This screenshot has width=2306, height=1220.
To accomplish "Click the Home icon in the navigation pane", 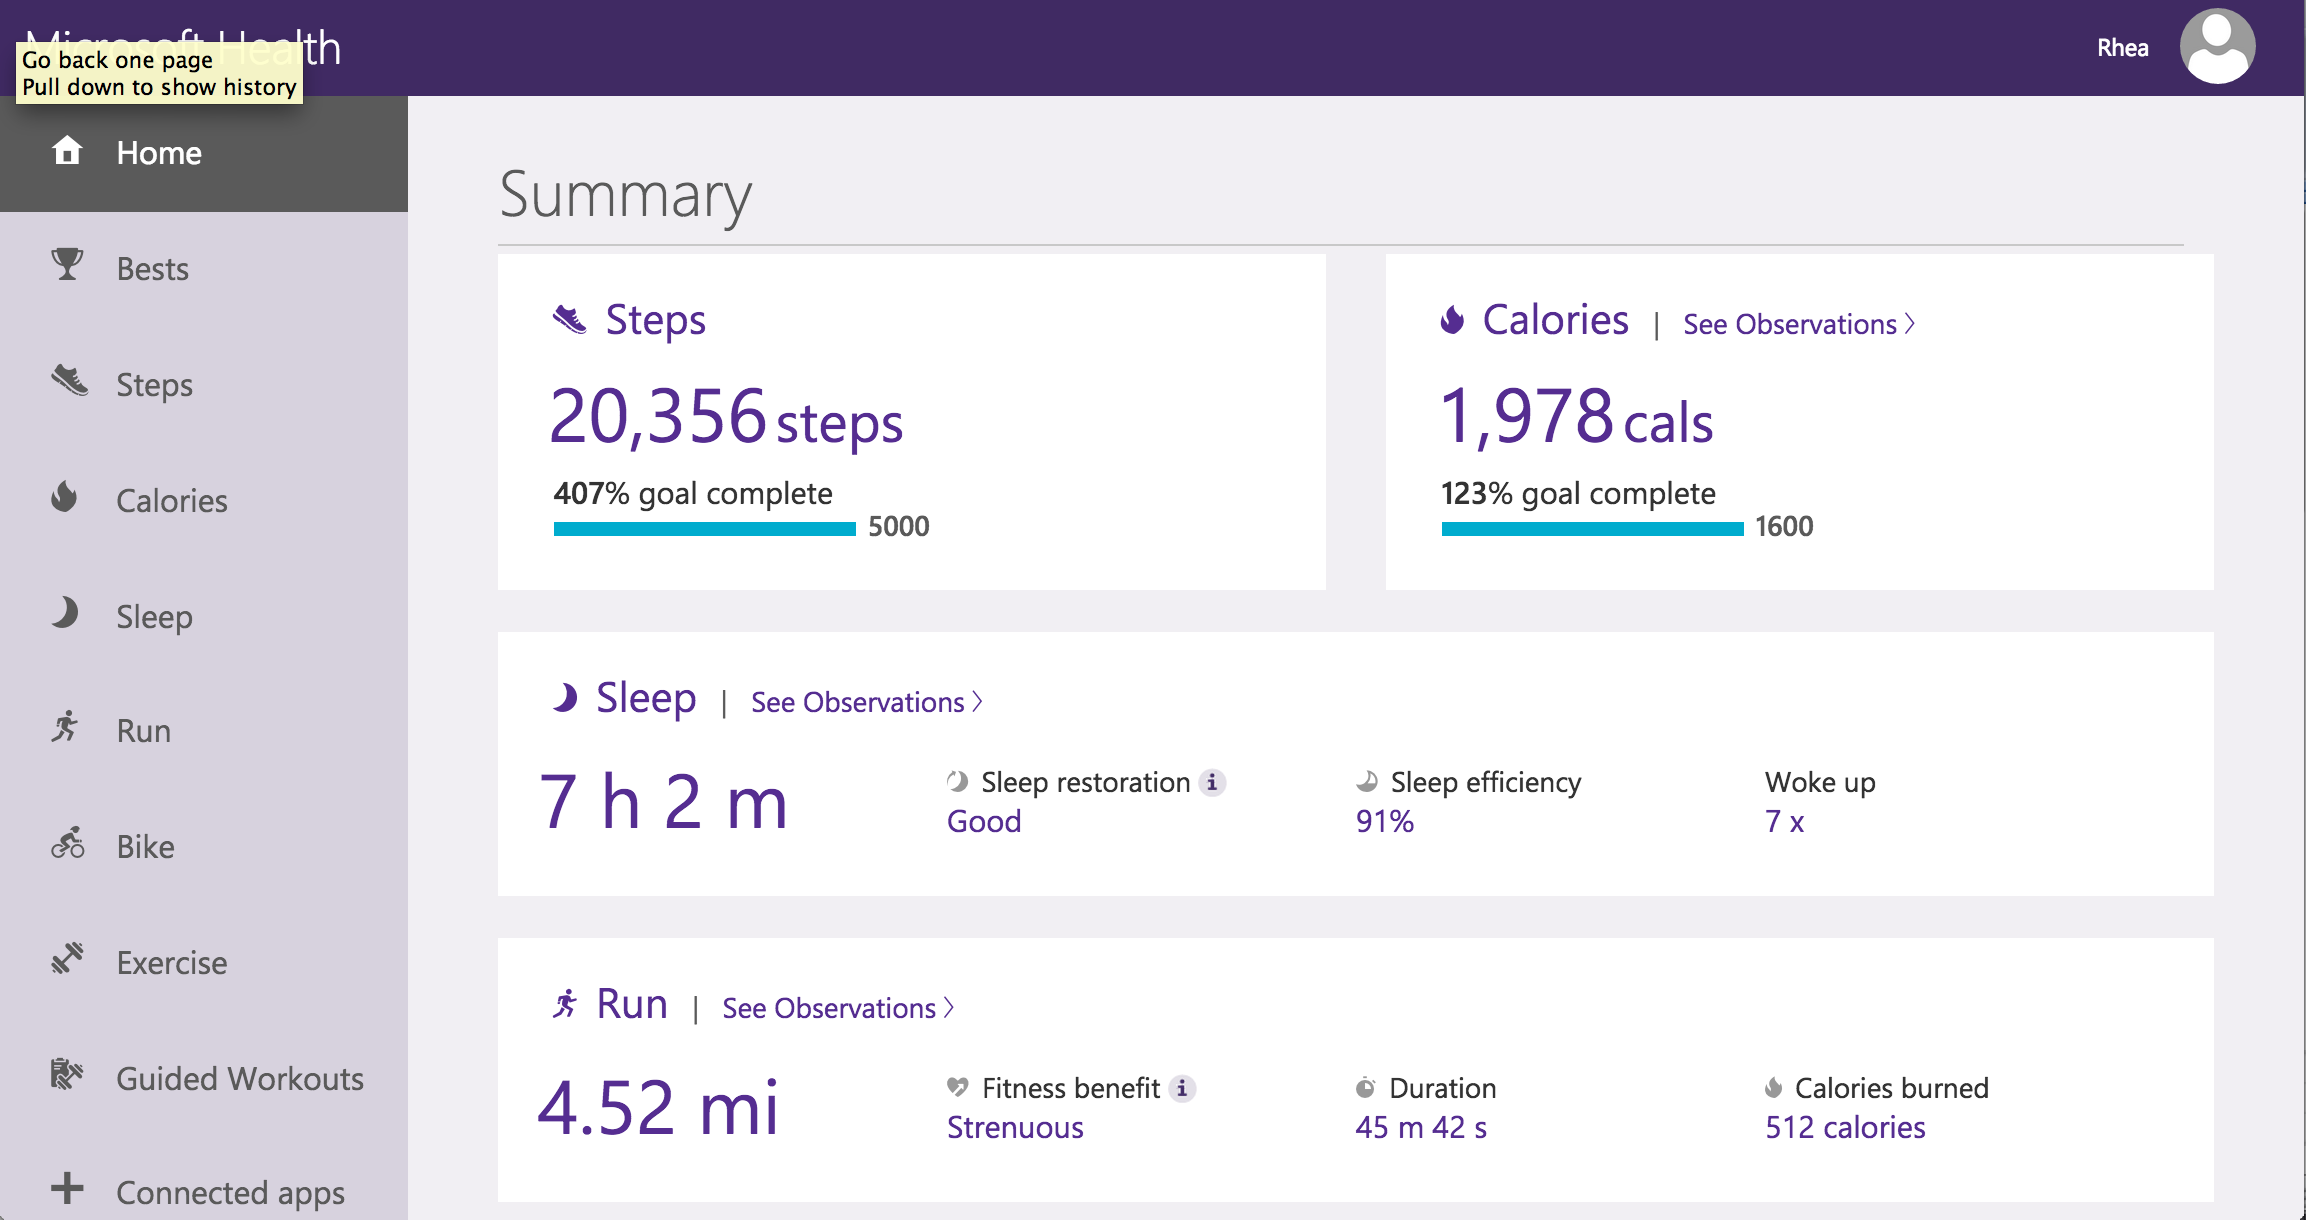I will point(67,152).
